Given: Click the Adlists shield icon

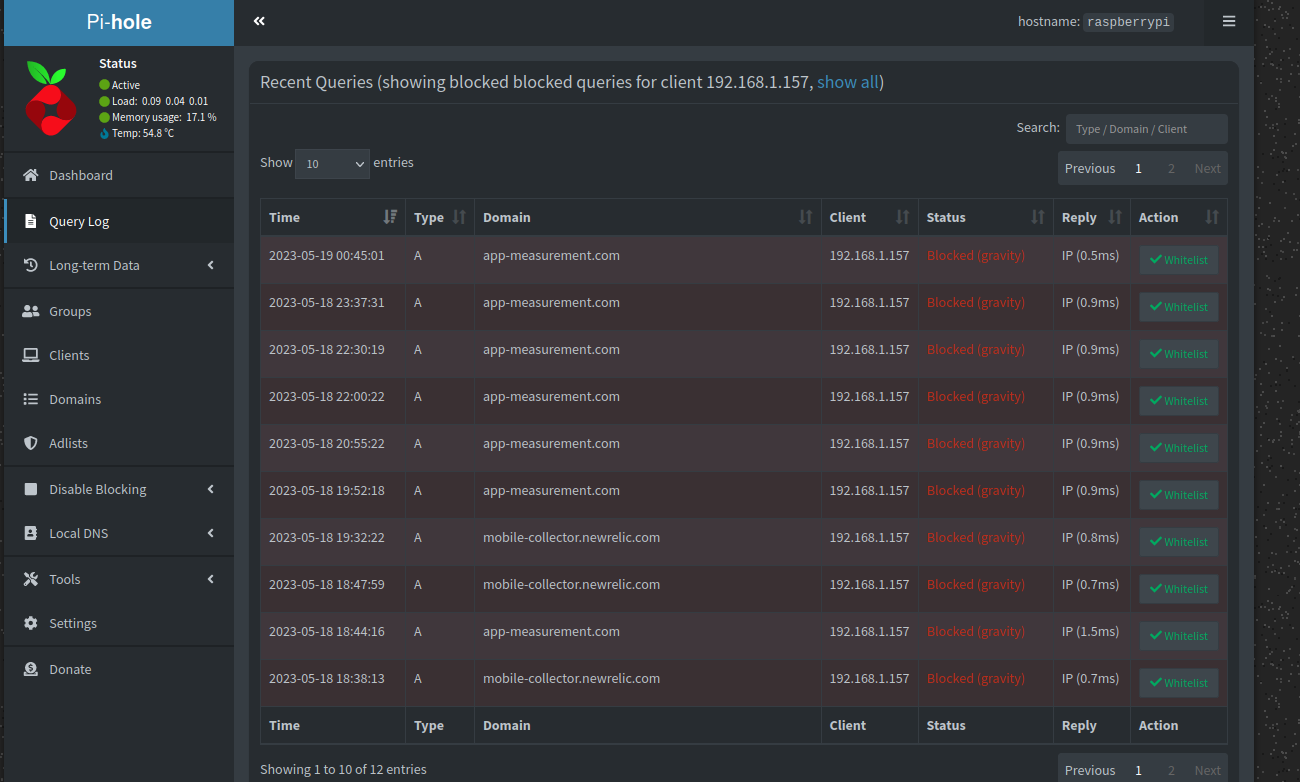Looking at the screenshot, I should click(30, 443).
